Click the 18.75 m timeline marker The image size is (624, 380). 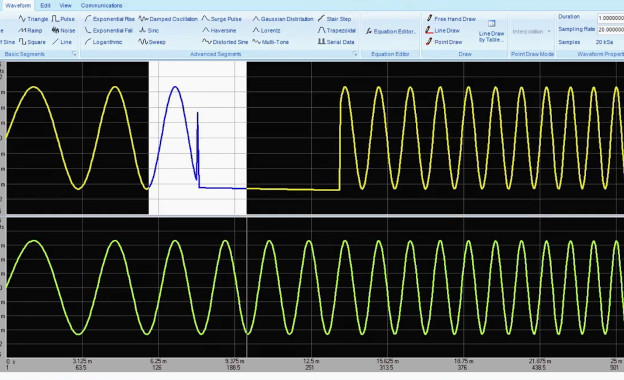464,361
